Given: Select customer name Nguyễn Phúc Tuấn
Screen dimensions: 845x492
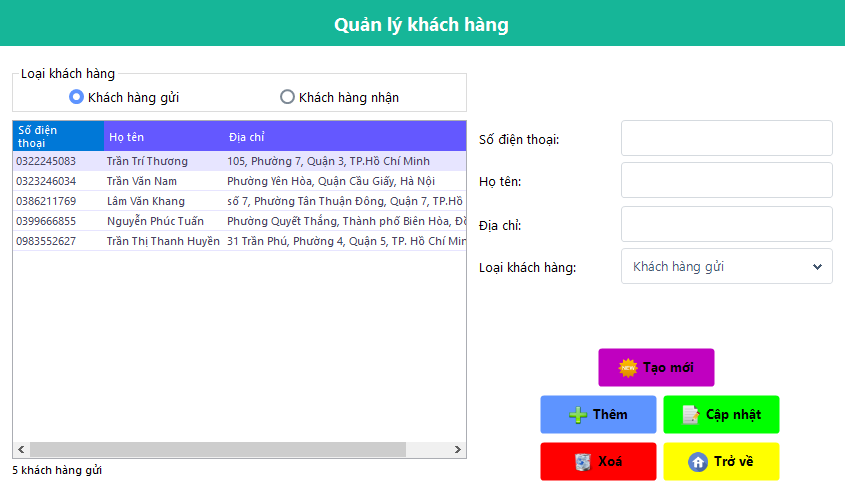Looking at the screenshot, I should coord(155,221).
